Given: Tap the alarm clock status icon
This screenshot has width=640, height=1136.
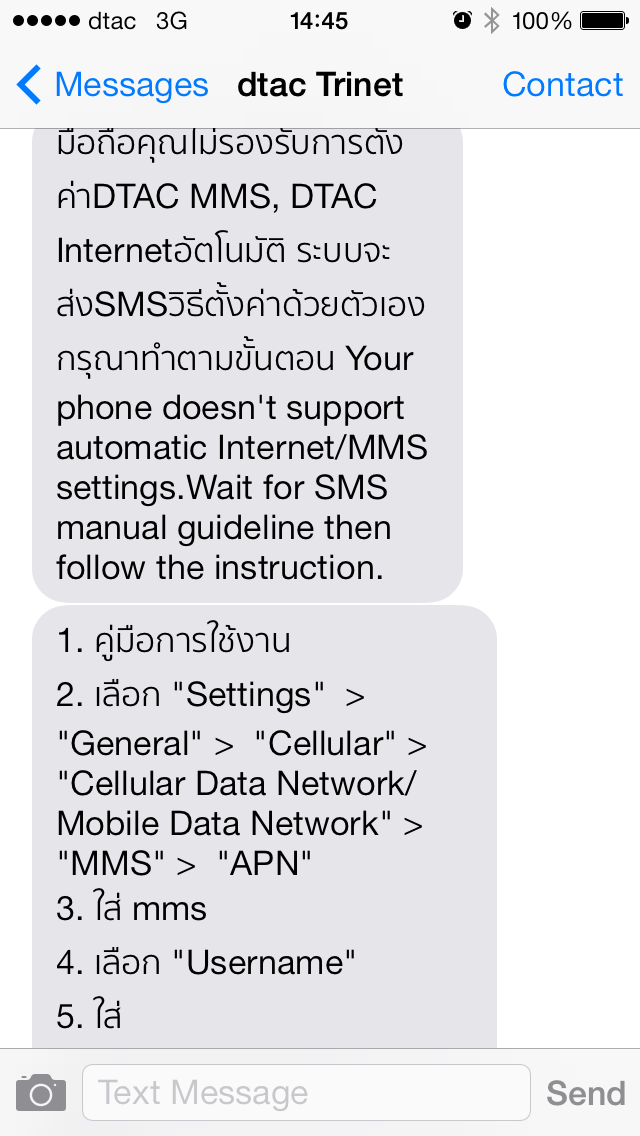Looking at the screenshot, I should [462, 20].
